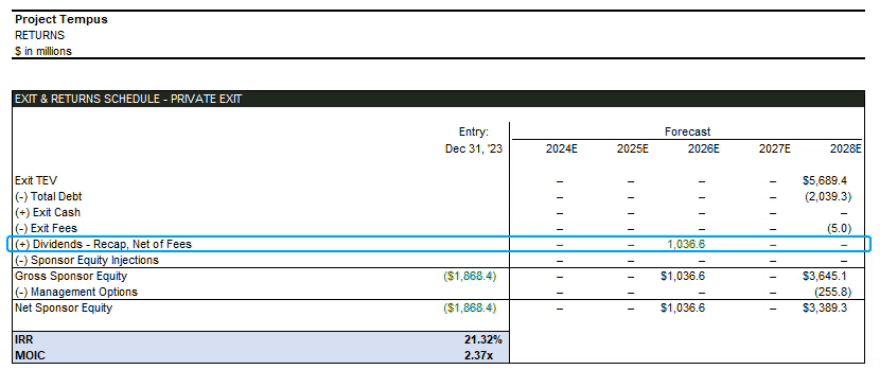Select the Gross Sponsor Equity row label
880x368 pixels.
click(71, 276)
